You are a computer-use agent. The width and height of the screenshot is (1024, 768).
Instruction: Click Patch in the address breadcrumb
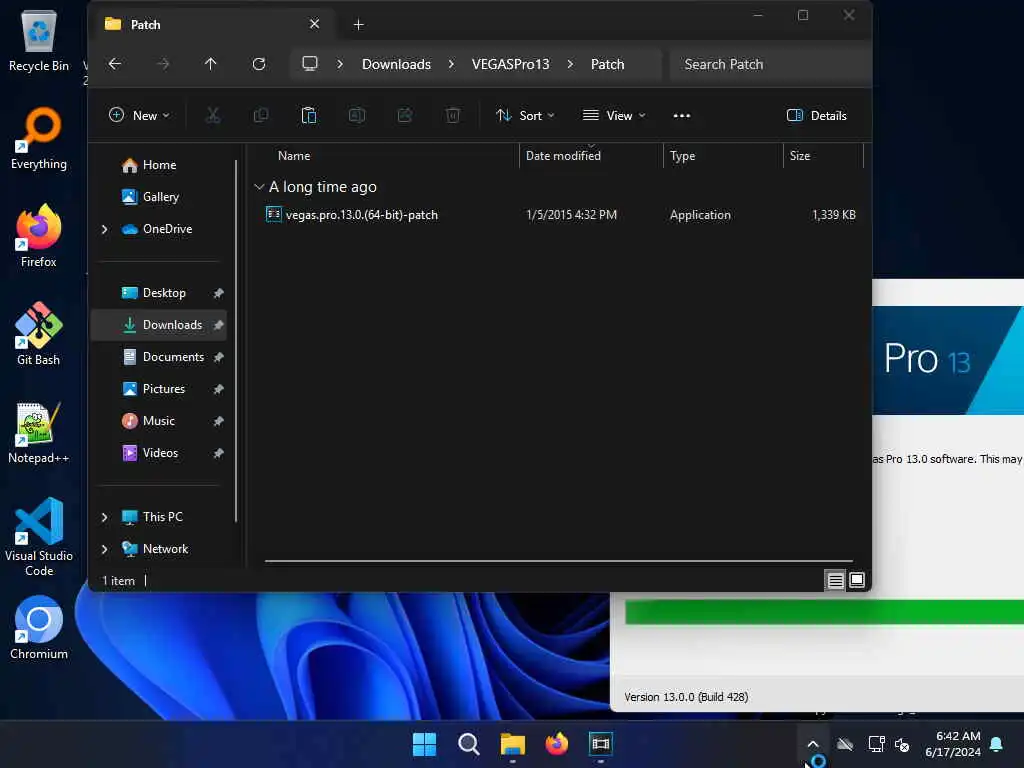click(607, 64)
